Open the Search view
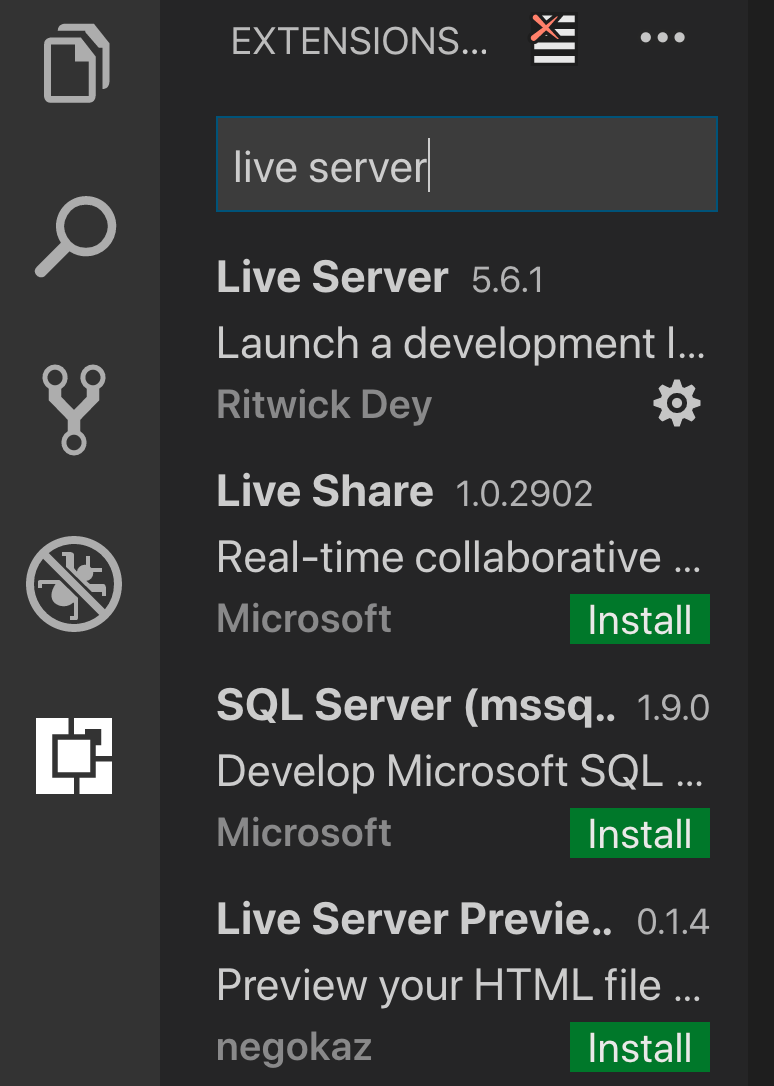This screenshot has width=774, height=1086. [x=75, y=235]
